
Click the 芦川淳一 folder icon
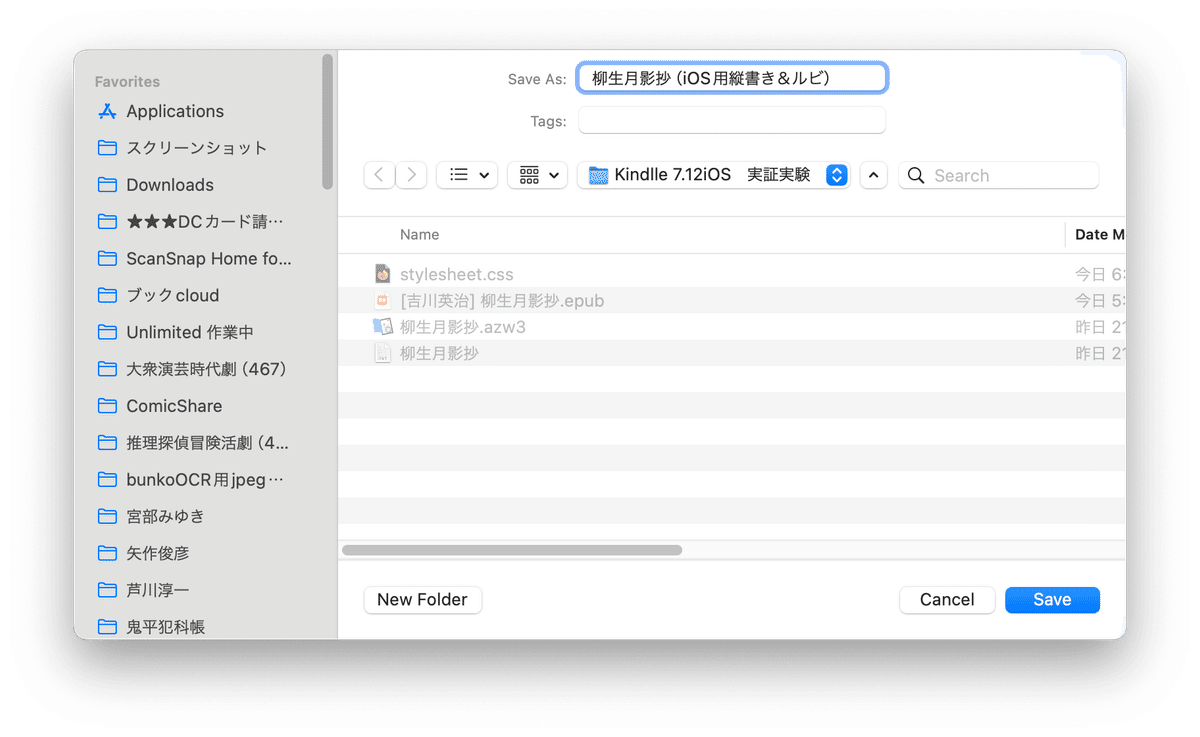click(108, 590)
